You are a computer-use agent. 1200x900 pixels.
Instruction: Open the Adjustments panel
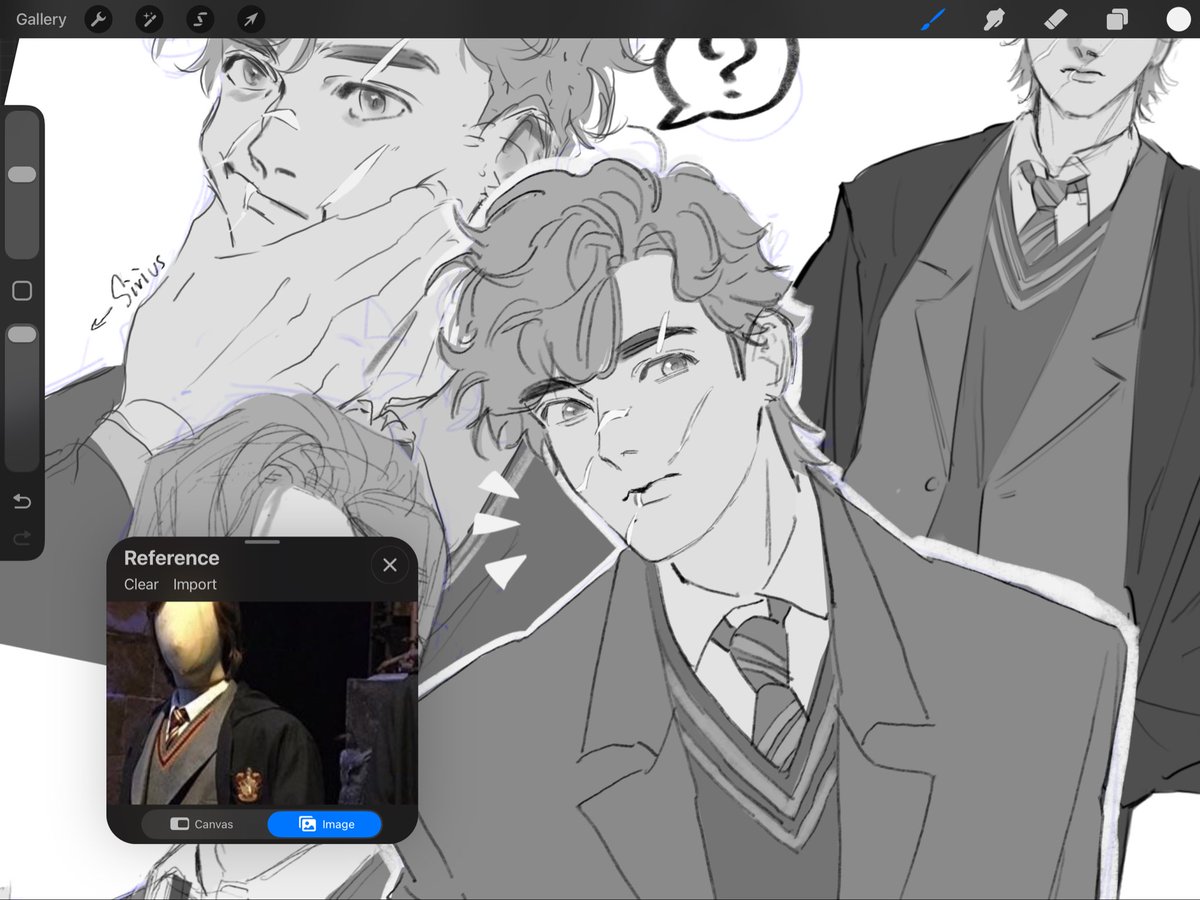(x=149, y=19)
